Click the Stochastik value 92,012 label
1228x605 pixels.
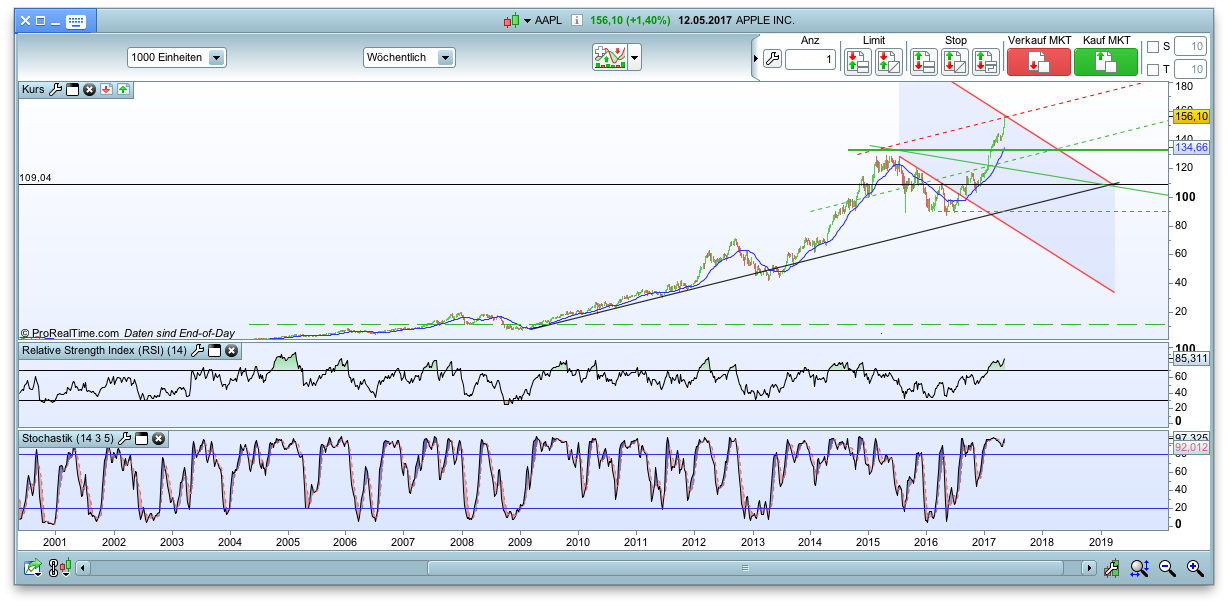1190,448
